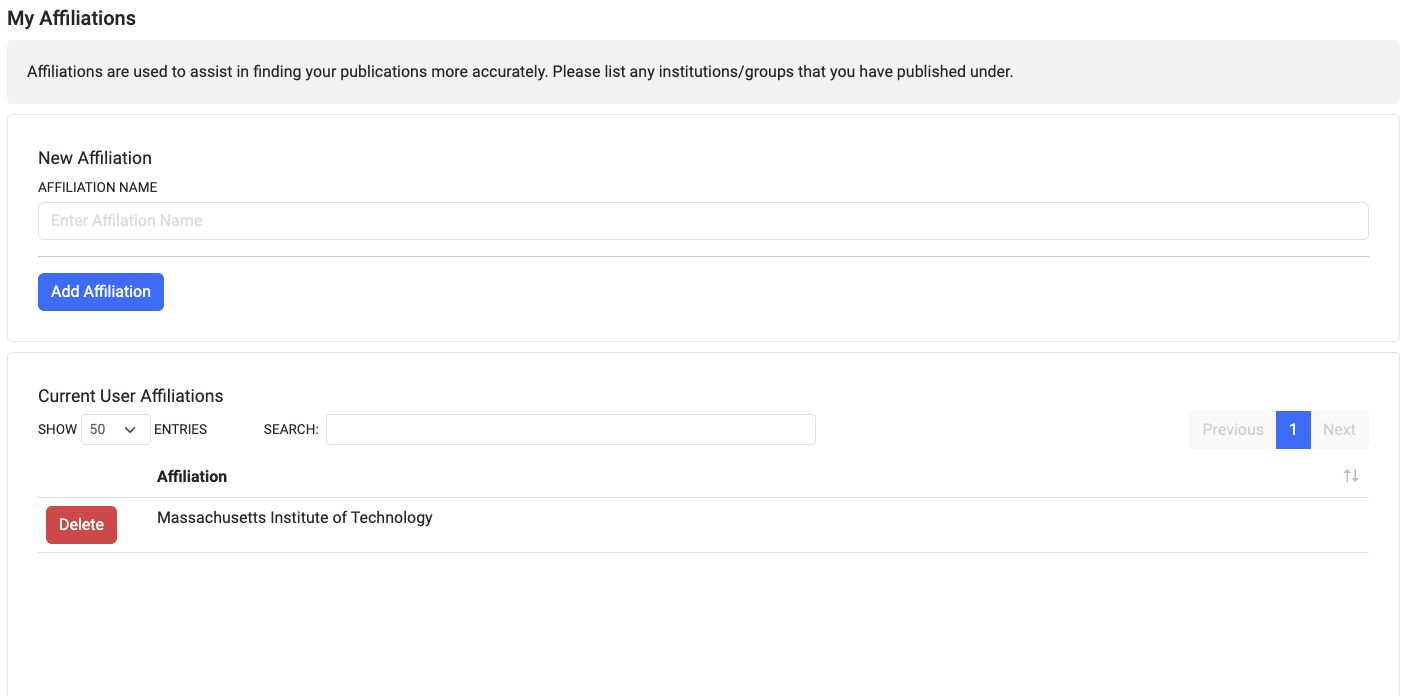Viewport: 1404px width, 696px height.
Task: Go to the Next page
Action: [x=1339, y=430]
